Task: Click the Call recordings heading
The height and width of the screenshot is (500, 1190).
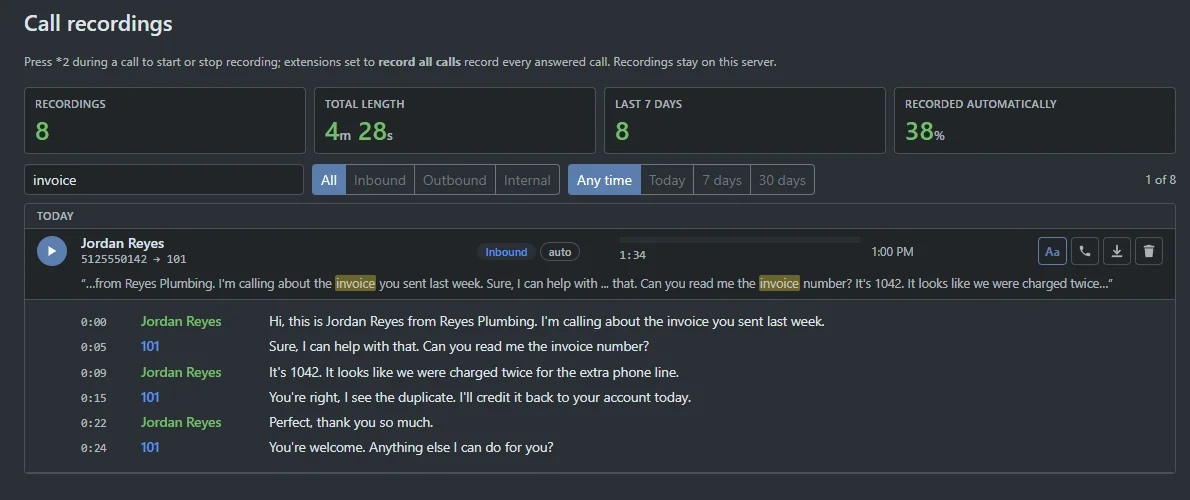Action: [99, 24]
